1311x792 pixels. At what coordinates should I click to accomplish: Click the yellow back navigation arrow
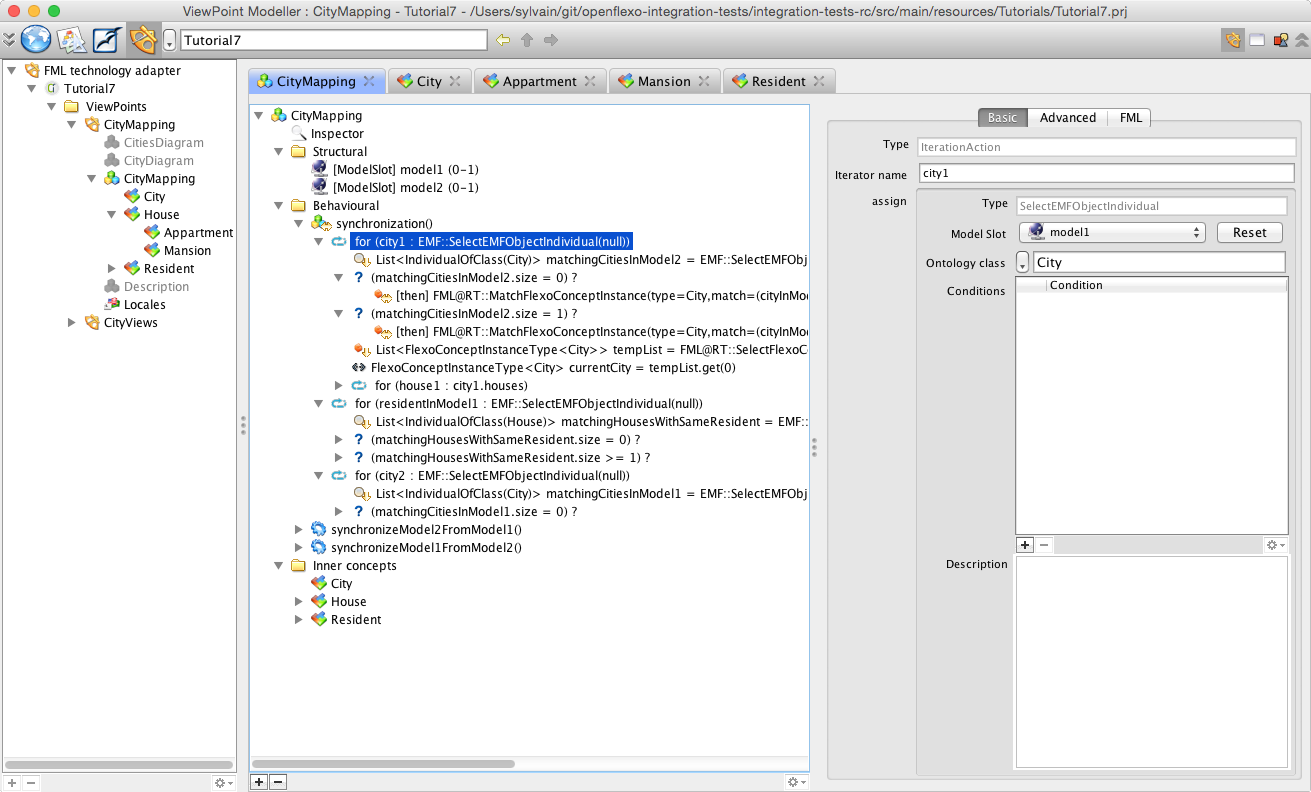[503, 40]
